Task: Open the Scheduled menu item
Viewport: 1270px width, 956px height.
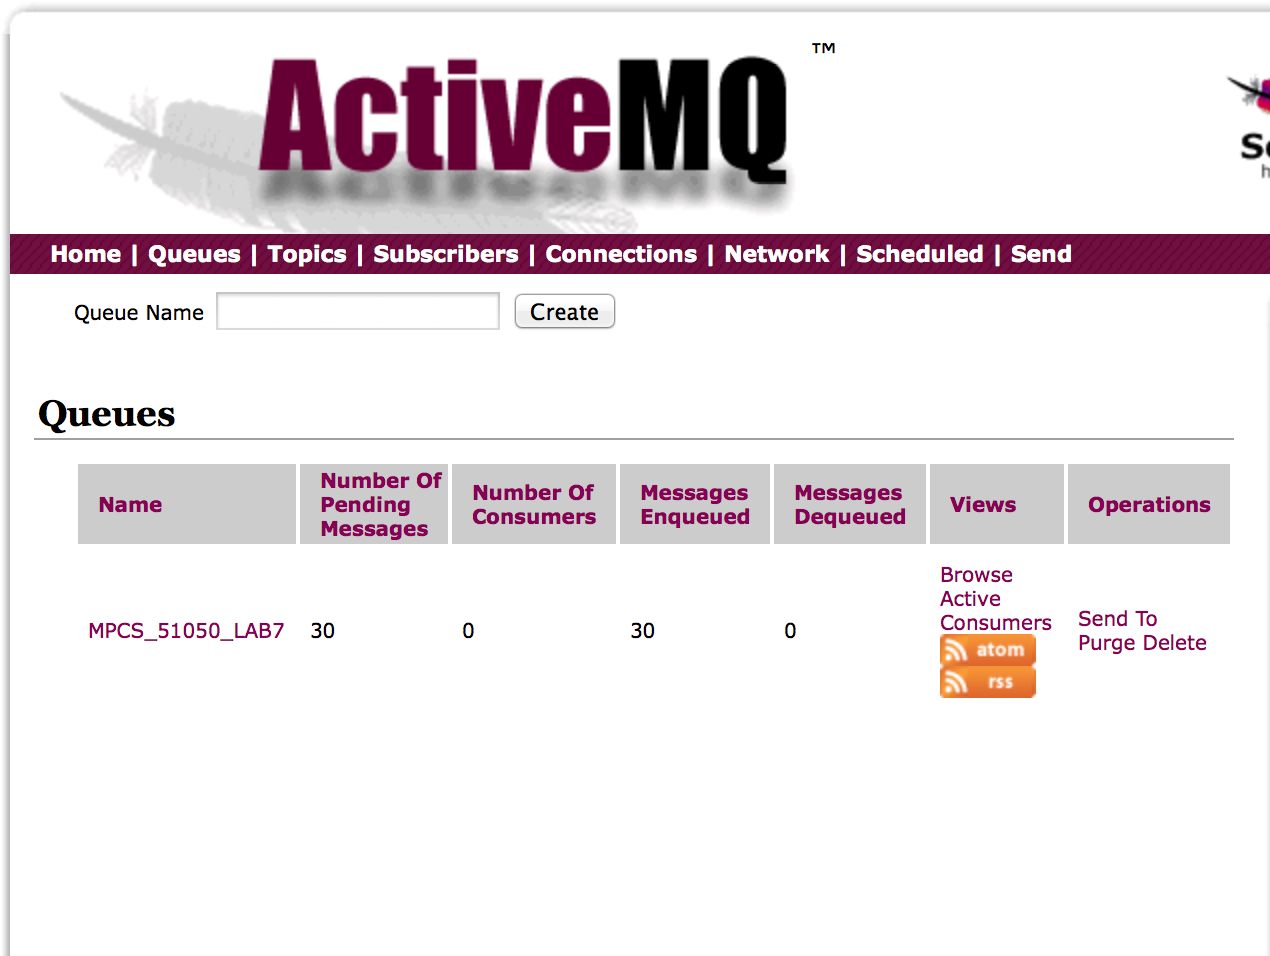Action: (x=920, y=254)
